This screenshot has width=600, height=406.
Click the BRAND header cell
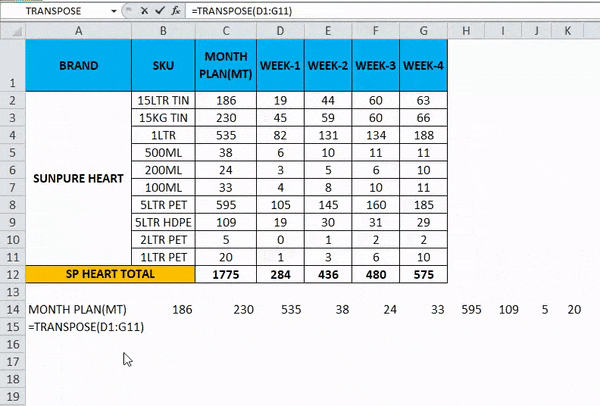click(78, 65)
